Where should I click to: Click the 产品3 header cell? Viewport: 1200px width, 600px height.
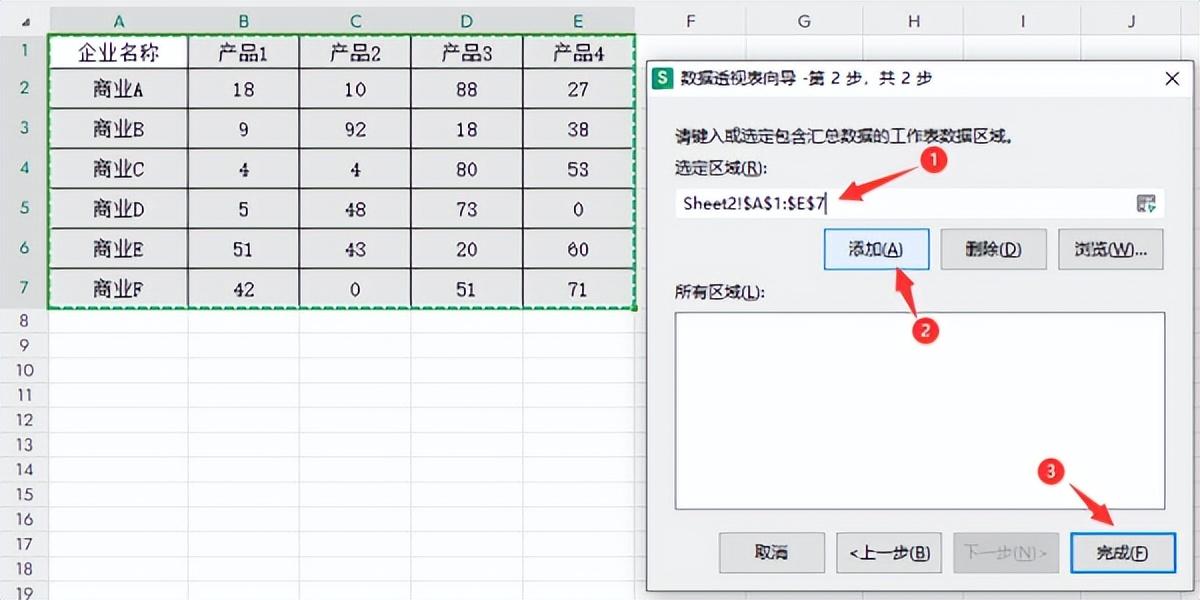point(467,52)
